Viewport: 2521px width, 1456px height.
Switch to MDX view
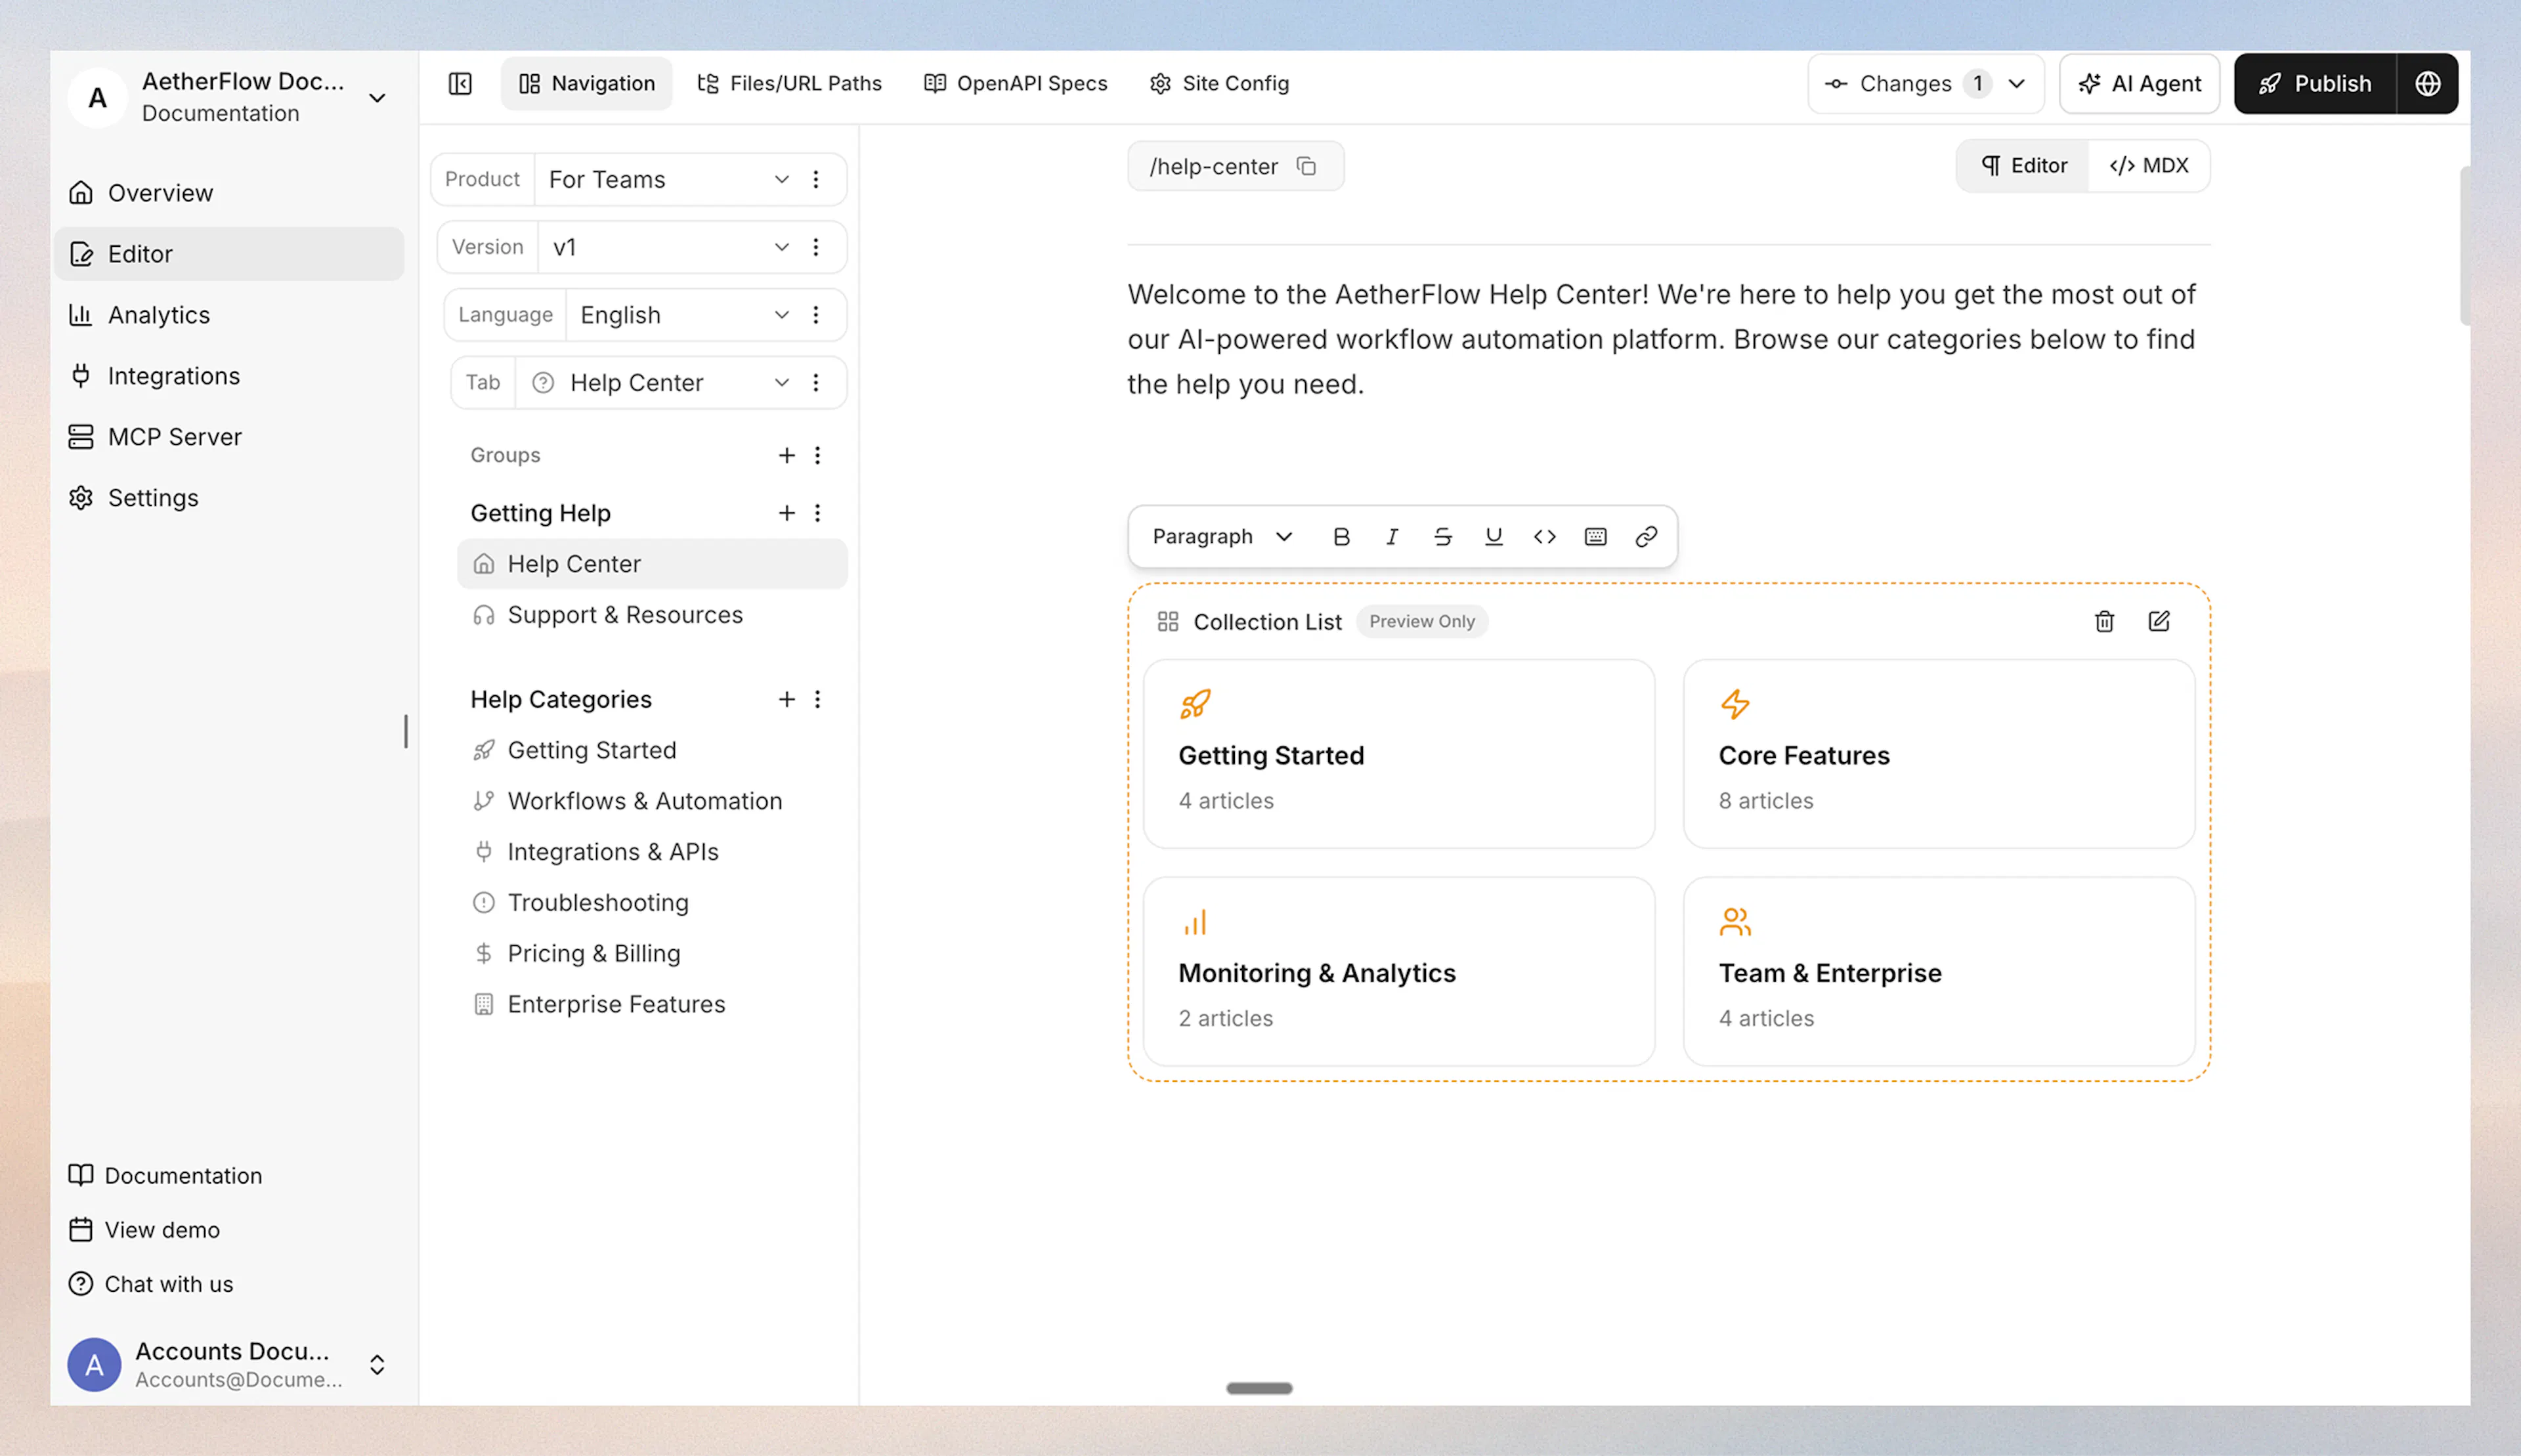coord(2149,166)
